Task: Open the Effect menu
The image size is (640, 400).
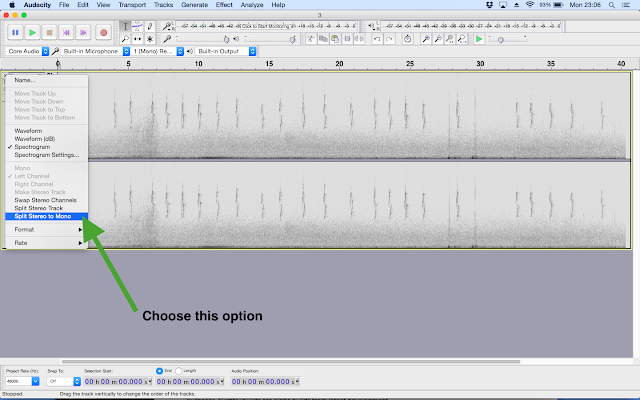Action: (x=224, y=5)
